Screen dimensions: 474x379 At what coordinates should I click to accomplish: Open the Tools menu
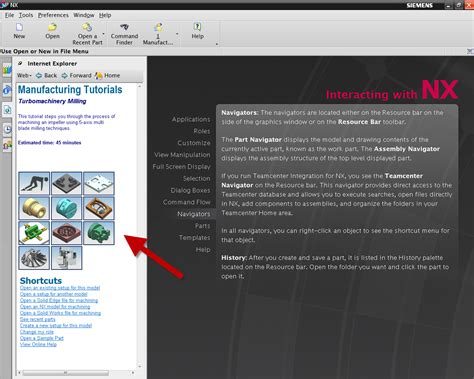pyautogui.click(x=26, y=15)
